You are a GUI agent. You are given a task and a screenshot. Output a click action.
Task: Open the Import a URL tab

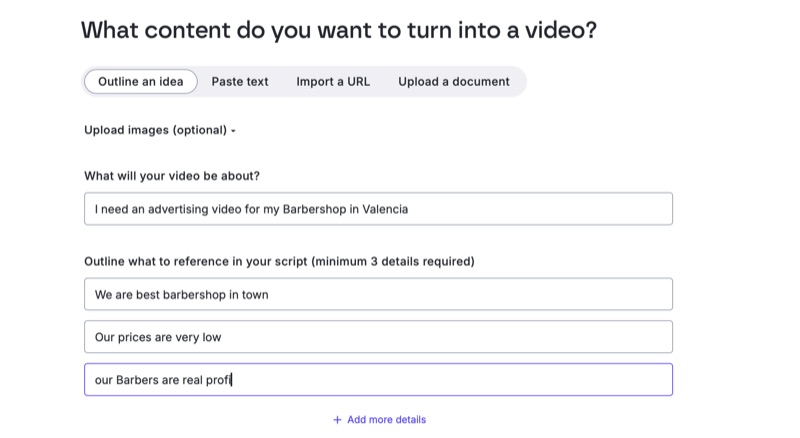click(x=333, y=82)
